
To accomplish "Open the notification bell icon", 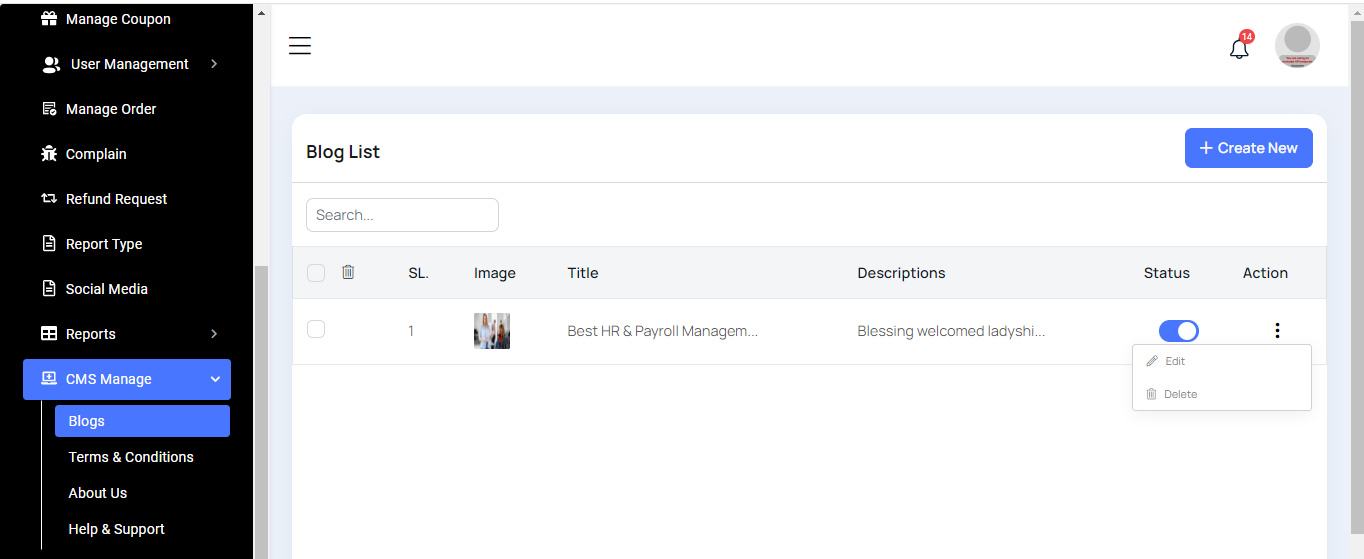I will tap(1239, 48).
